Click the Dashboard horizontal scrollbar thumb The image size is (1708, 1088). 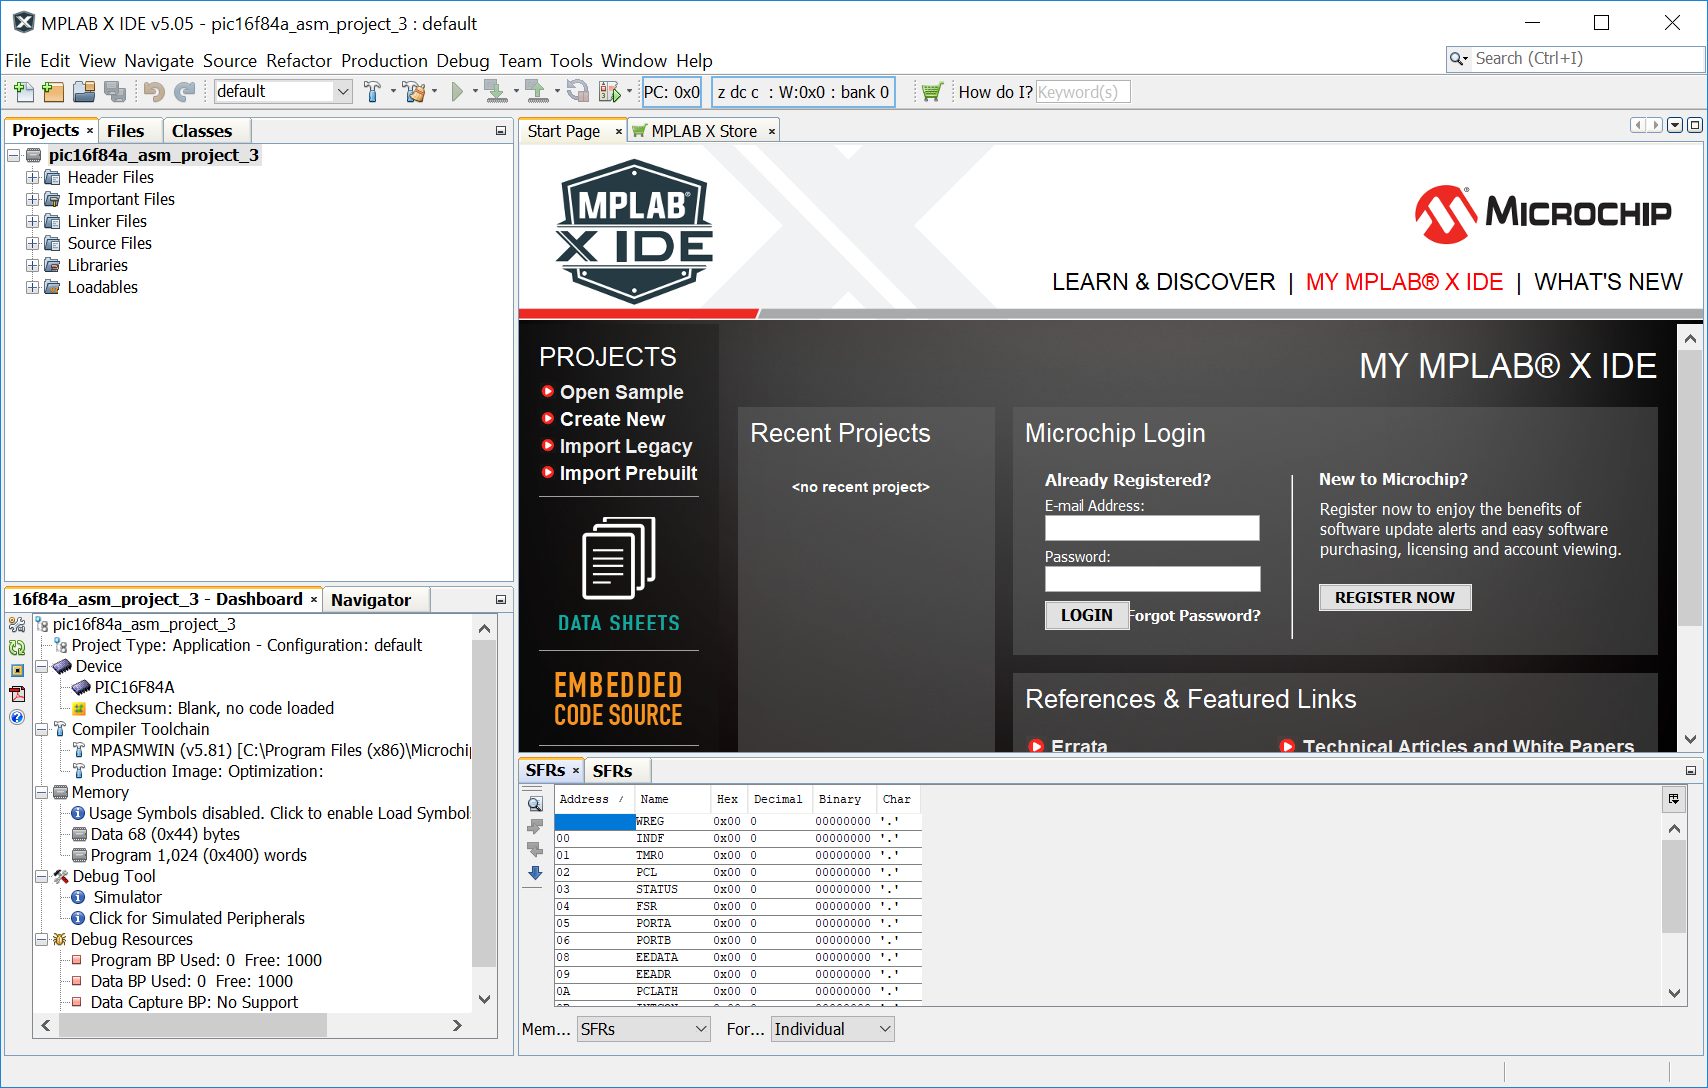192,1025
